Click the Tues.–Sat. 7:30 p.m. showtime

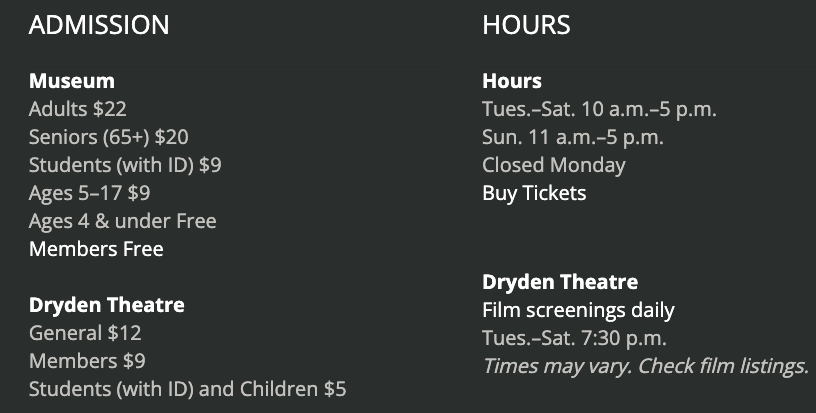tap(574, 338)
